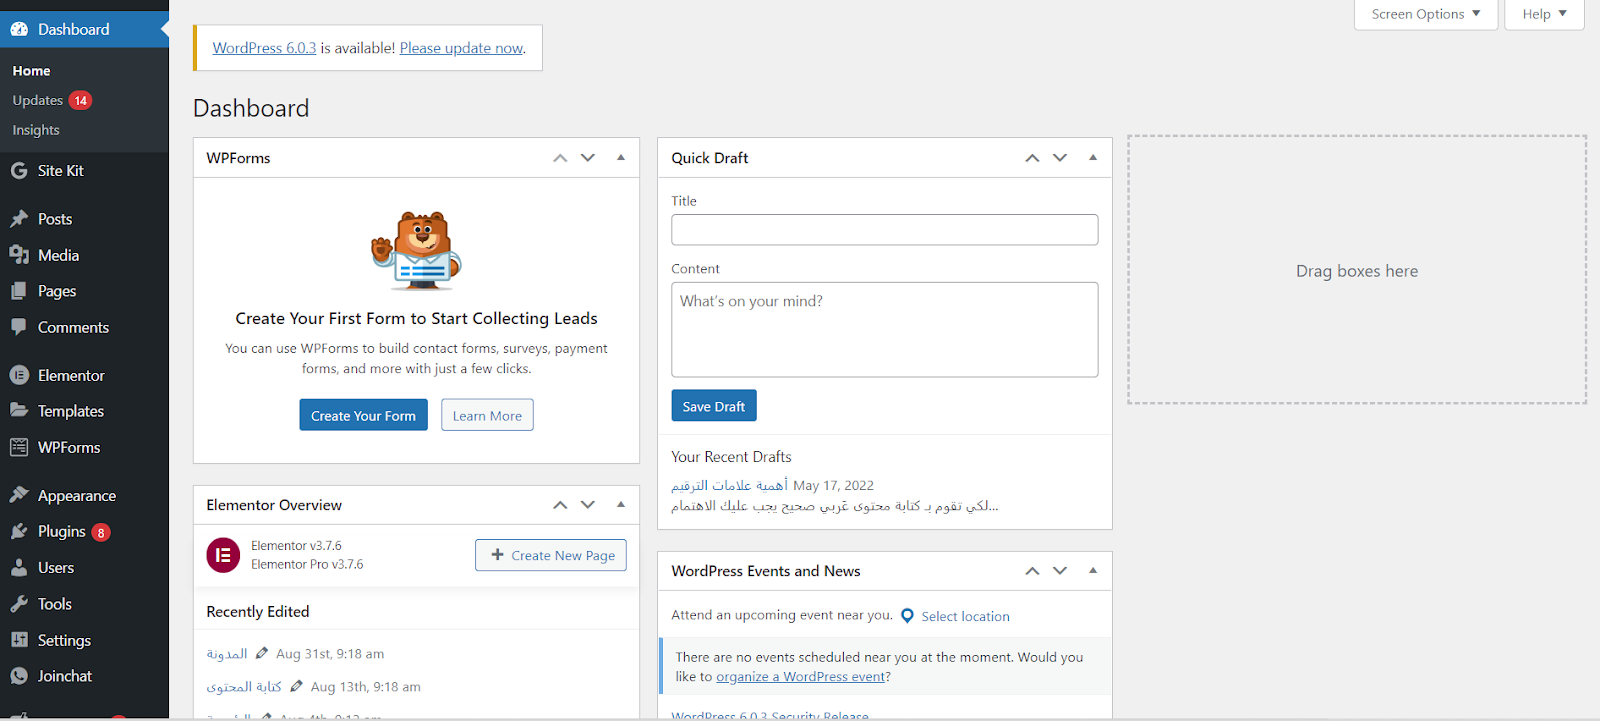
Task: Click the location pin icon near Select location
Action: click(907, 616)
